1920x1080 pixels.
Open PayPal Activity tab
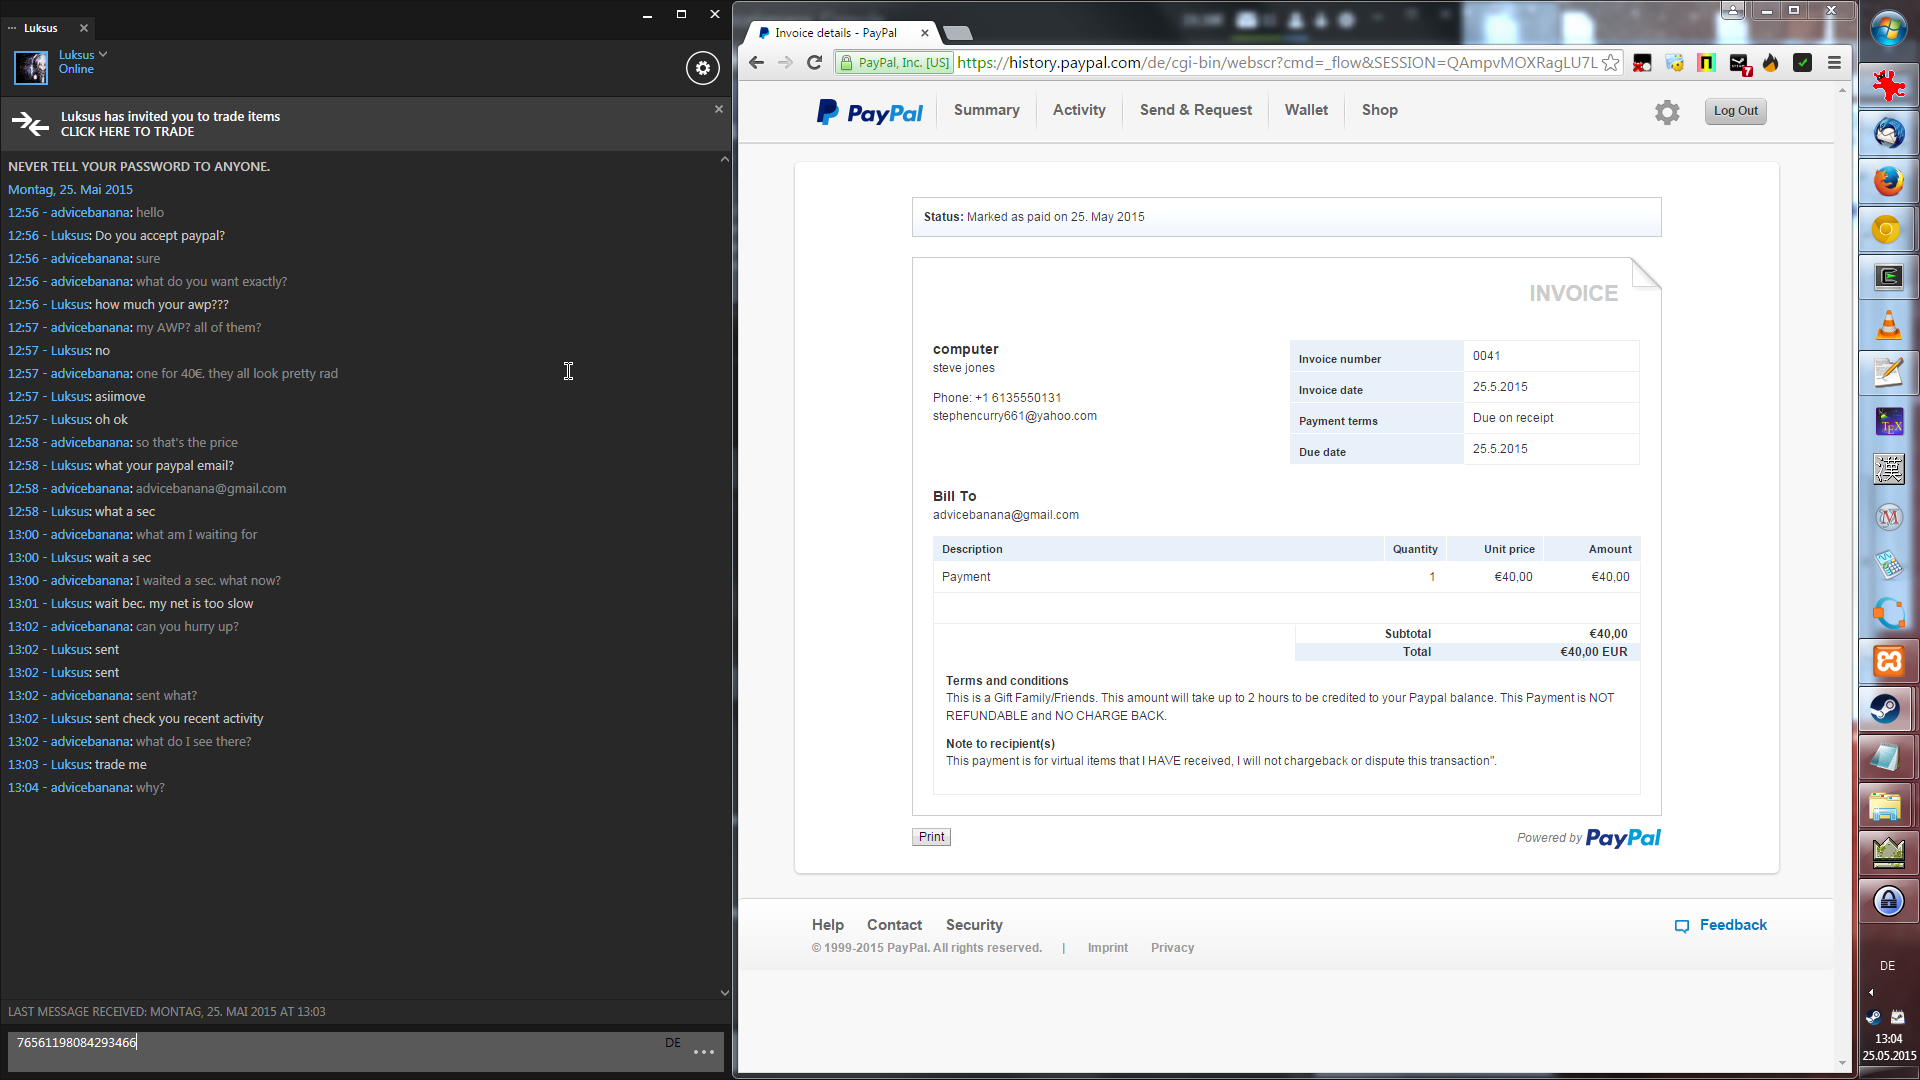[1079, 110]
